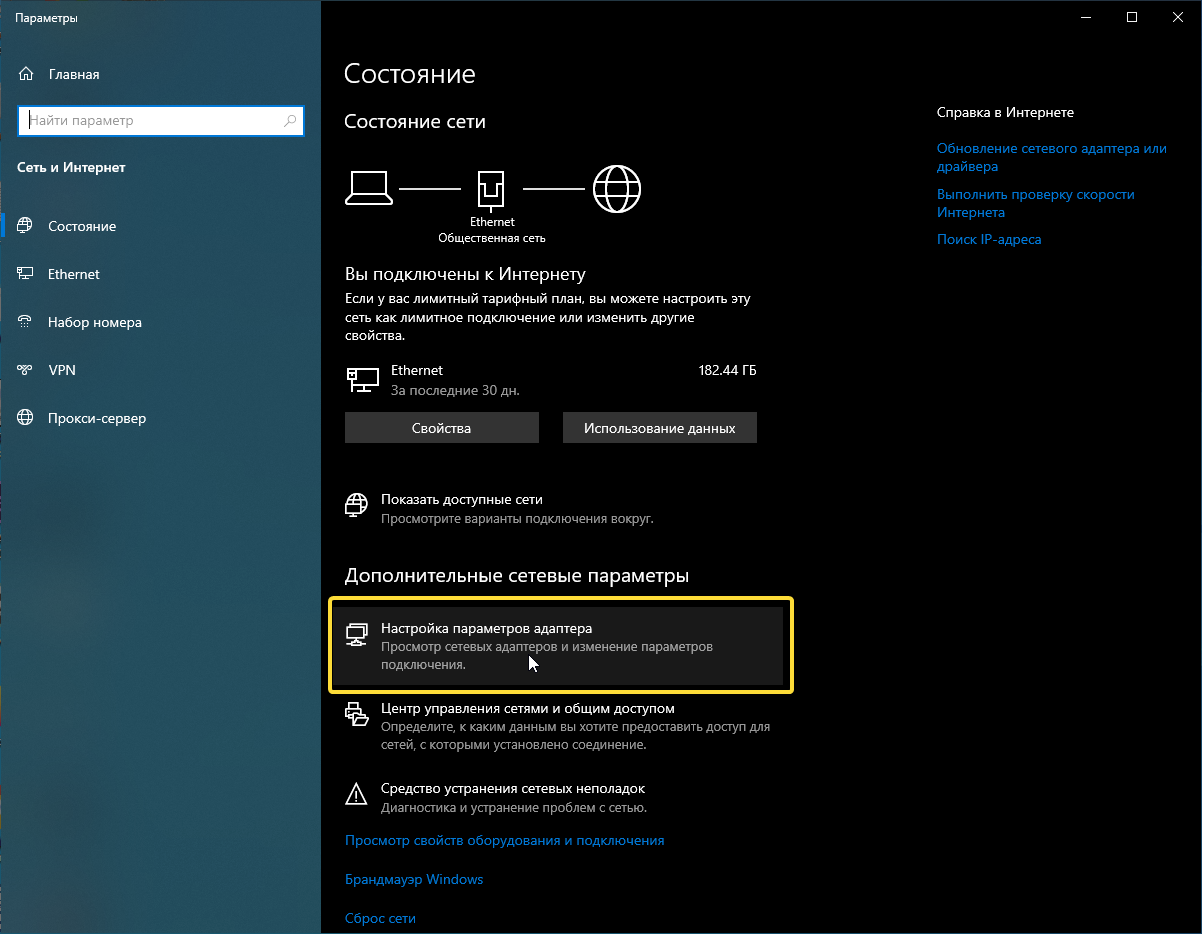Screen dimensions: 1202x934
Task: Click the globe icon beside Прокси-сервер
Action: [x=26, y=418]
